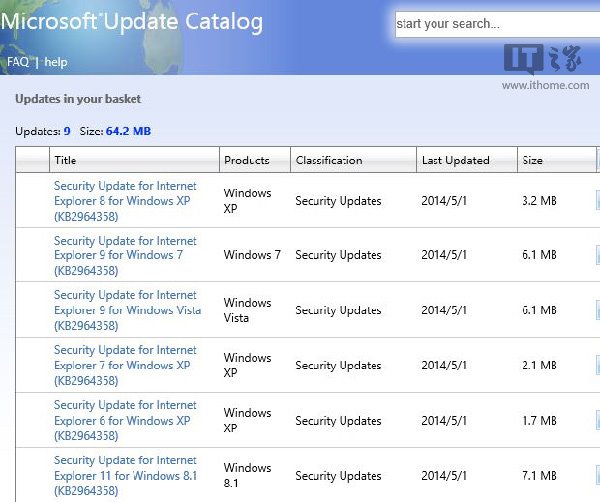The image size is (600, 502).
Task: Select 2014/5/1 date in Windows 8.1 row
Action: [444, 476]
